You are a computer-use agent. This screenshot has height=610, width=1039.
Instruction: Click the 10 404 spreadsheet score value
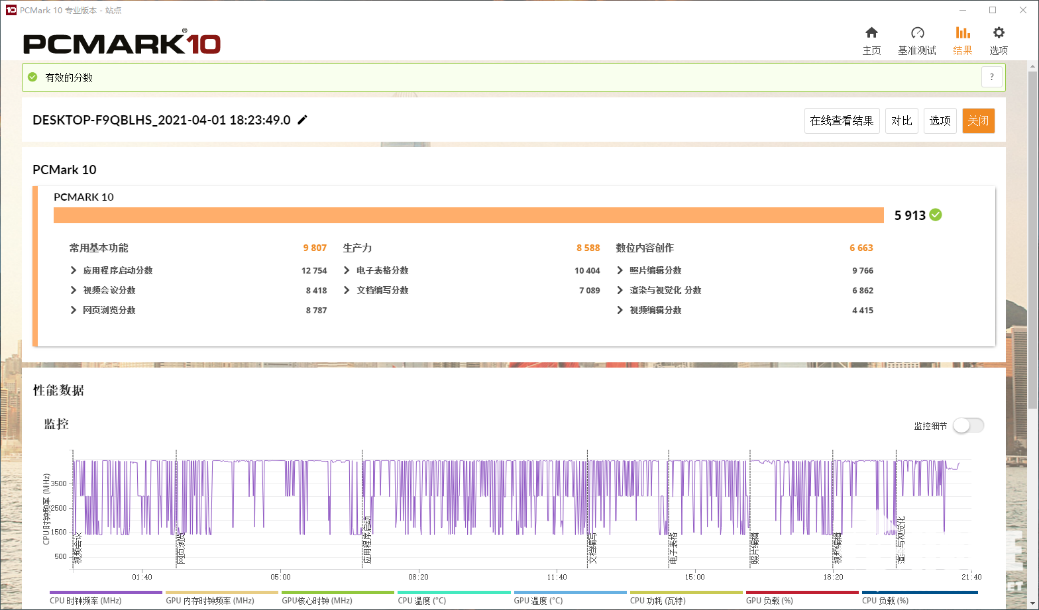point(587,270)
